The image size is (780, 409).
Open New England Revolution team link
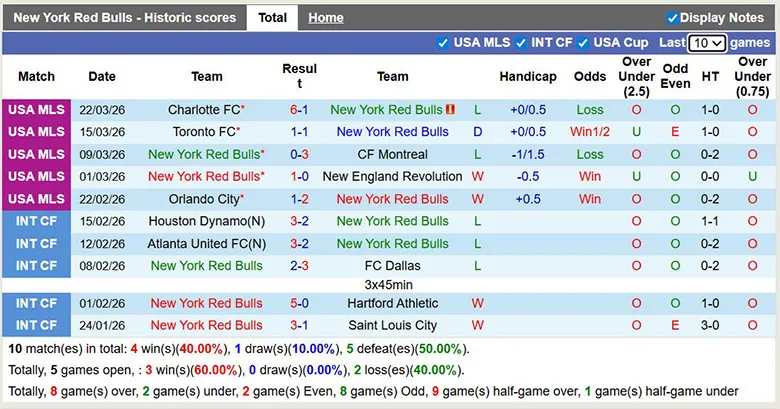pos(392,176)
